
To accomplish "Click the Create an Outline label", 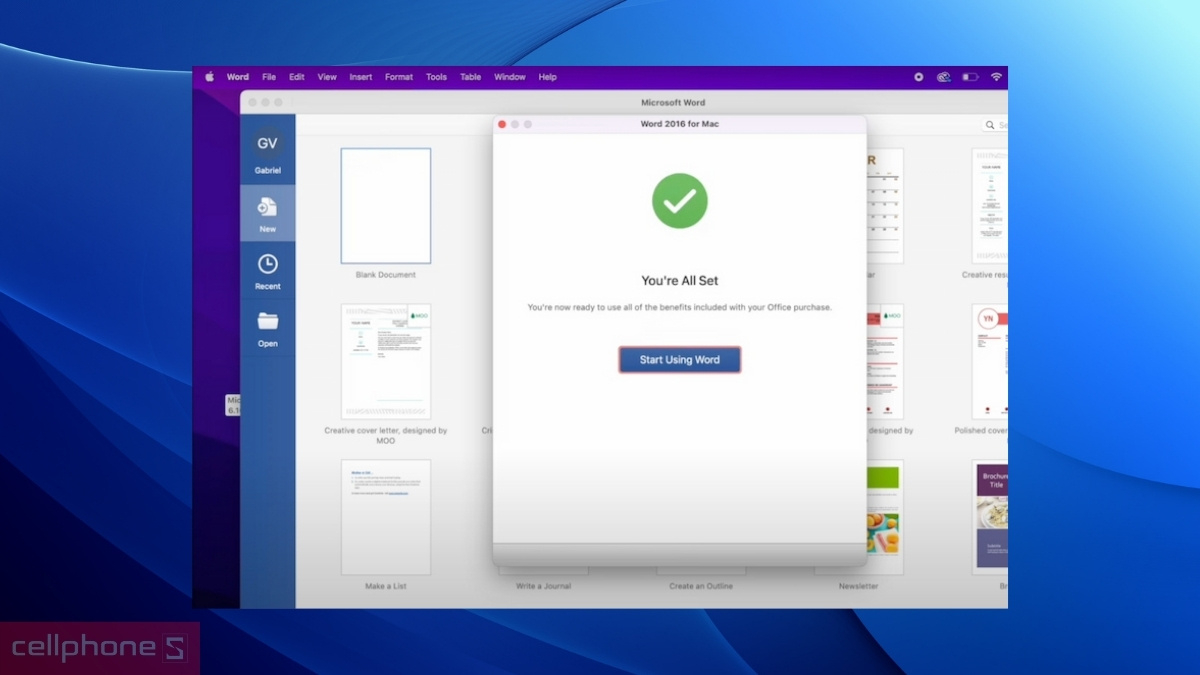I will 701,586.
